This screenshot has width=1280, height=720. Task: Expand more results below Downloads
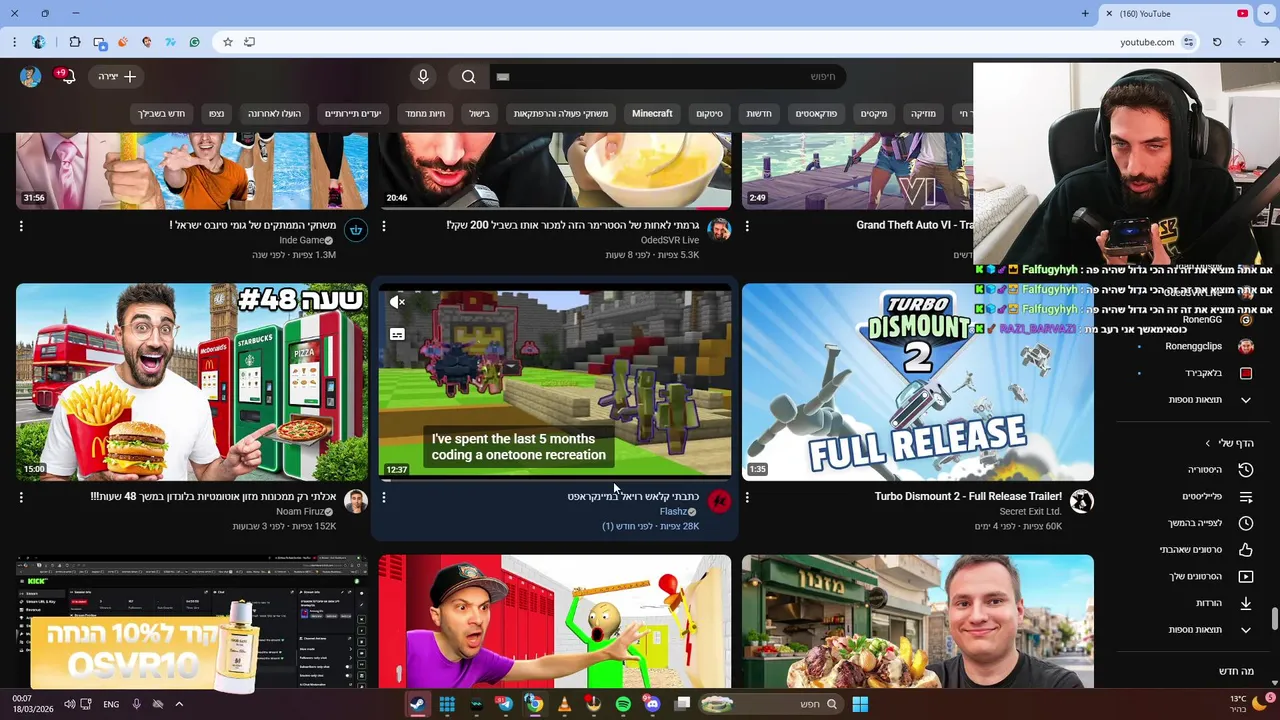[x=1246, y=630]
